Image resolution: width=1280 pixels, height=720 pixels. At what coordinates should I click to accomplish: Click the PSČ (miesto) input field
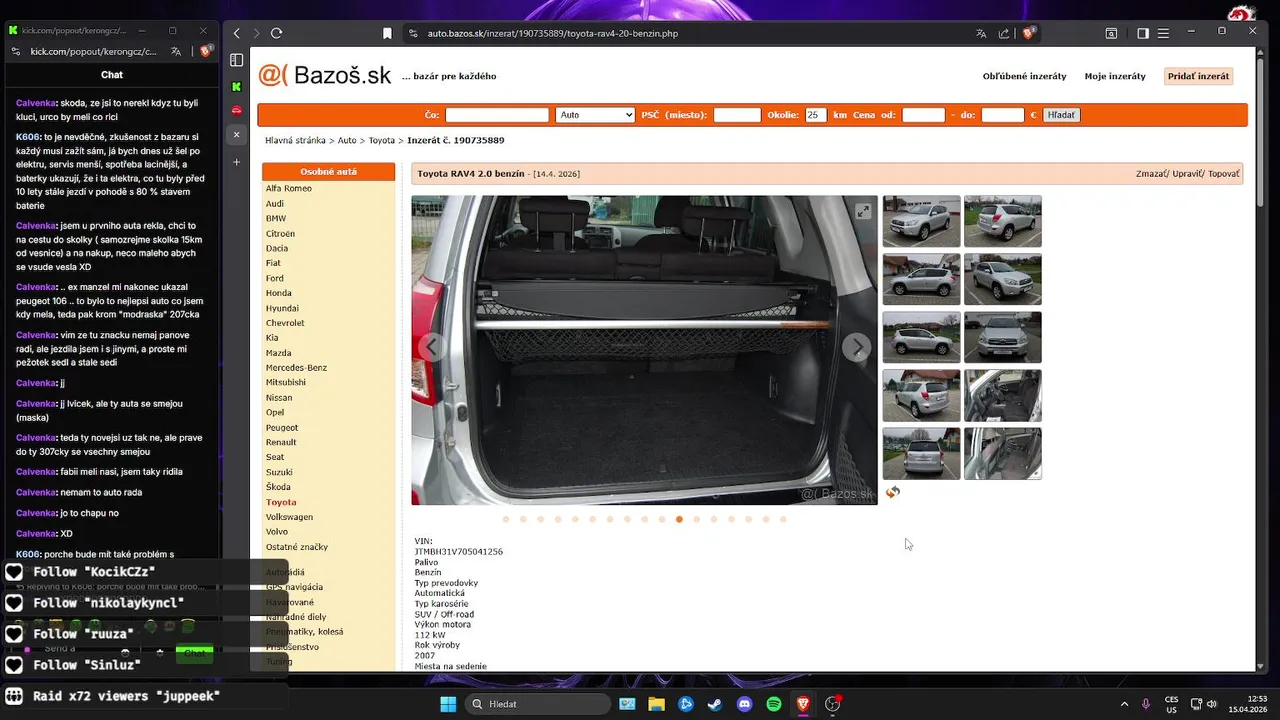coord(737,115)
